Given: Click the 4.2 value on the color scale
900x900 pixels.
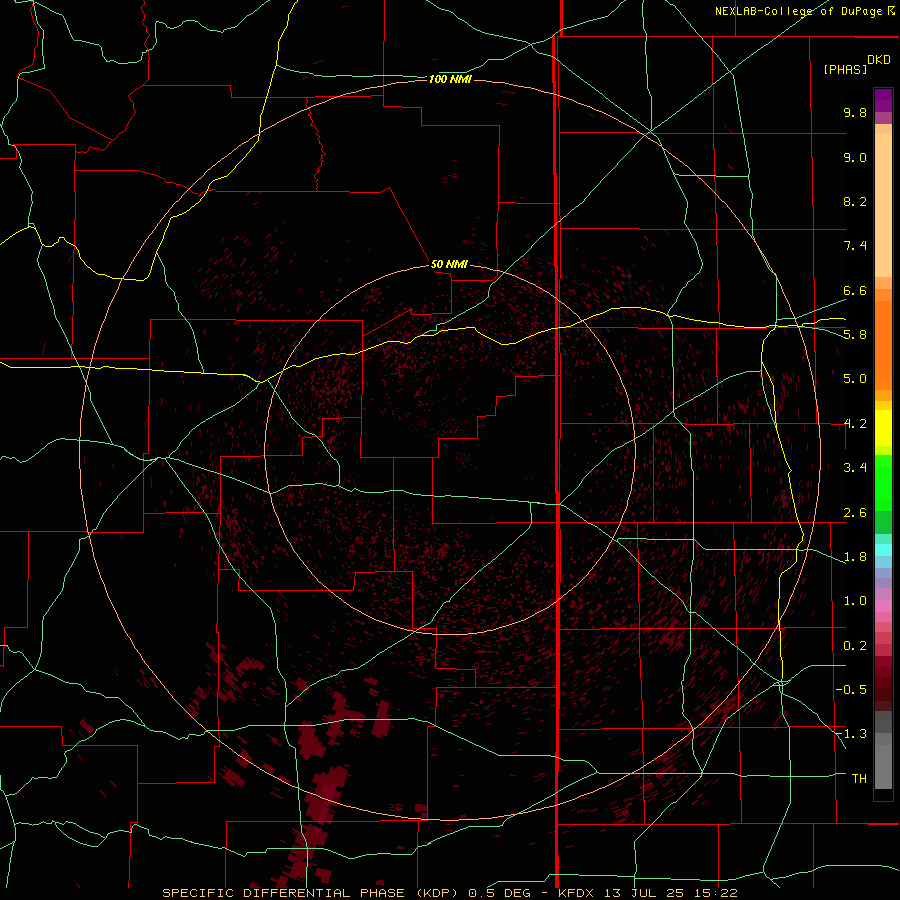Looking at the screenshot, I should click(x=855, y=424).
